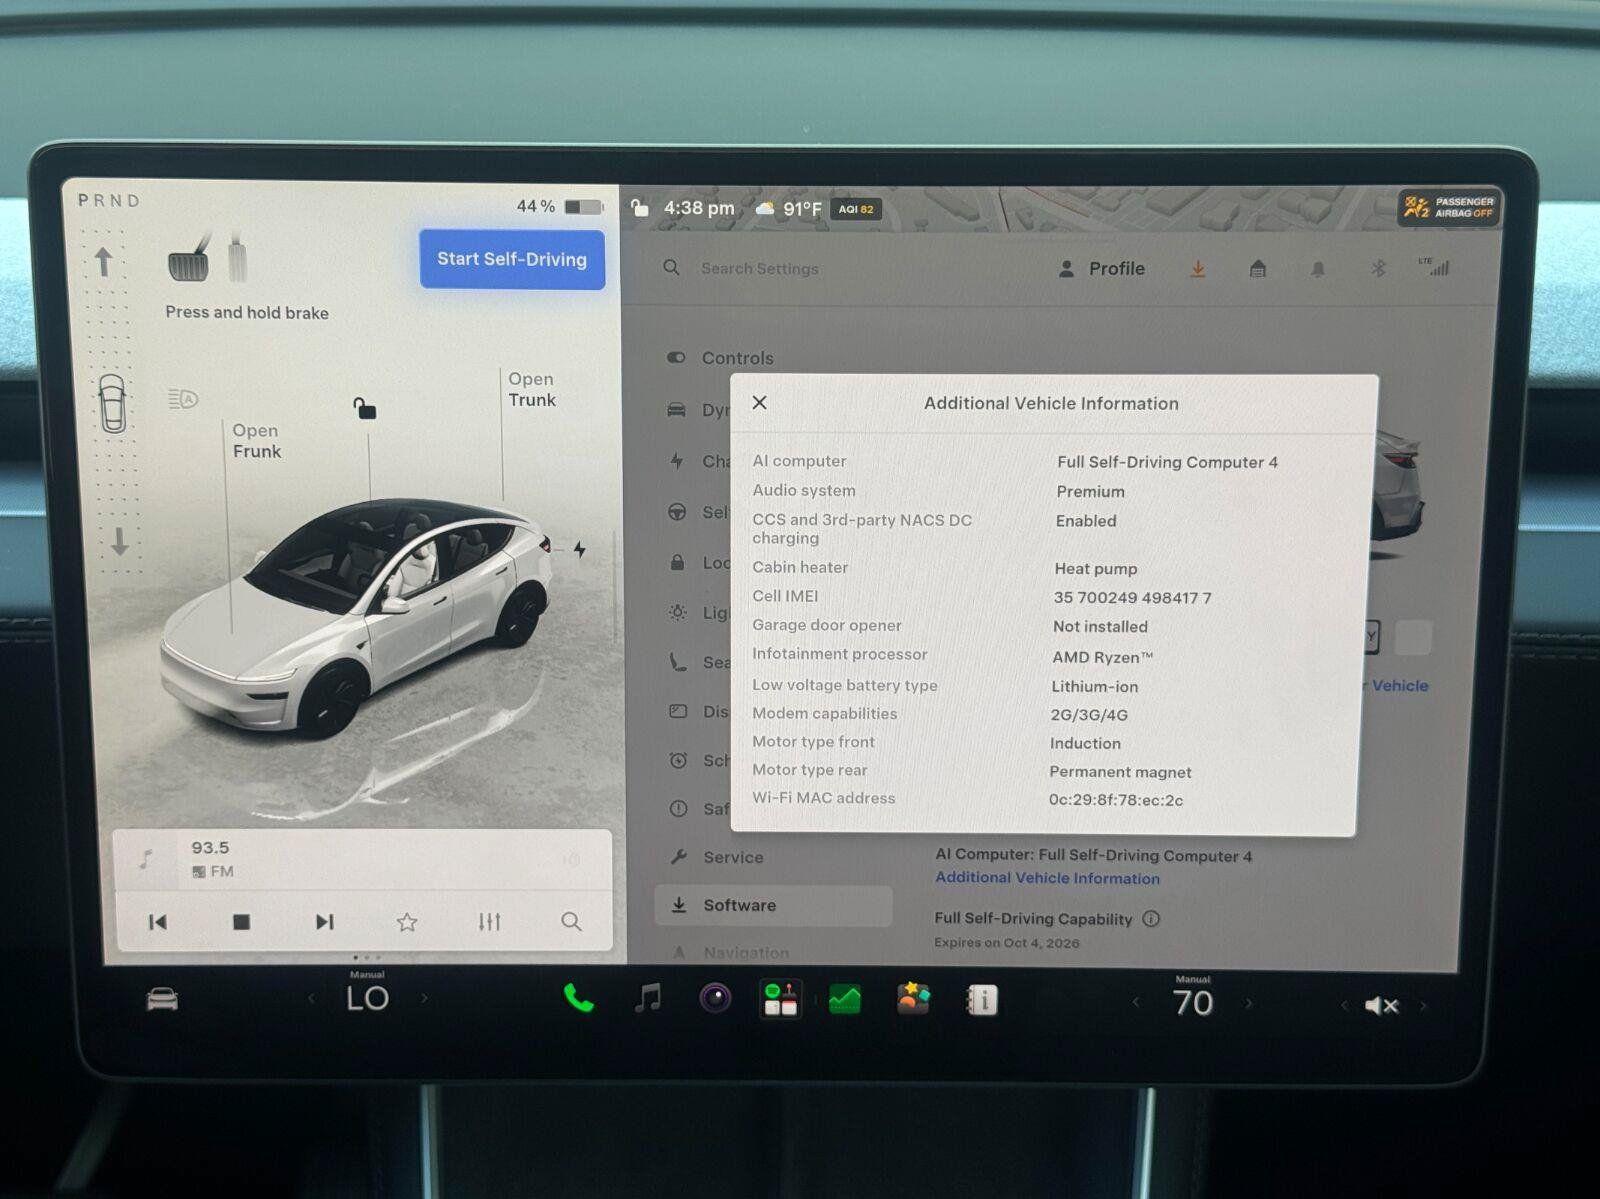
Task: Tap the top-down car icon in the gear strip
Action: [112, 403]
